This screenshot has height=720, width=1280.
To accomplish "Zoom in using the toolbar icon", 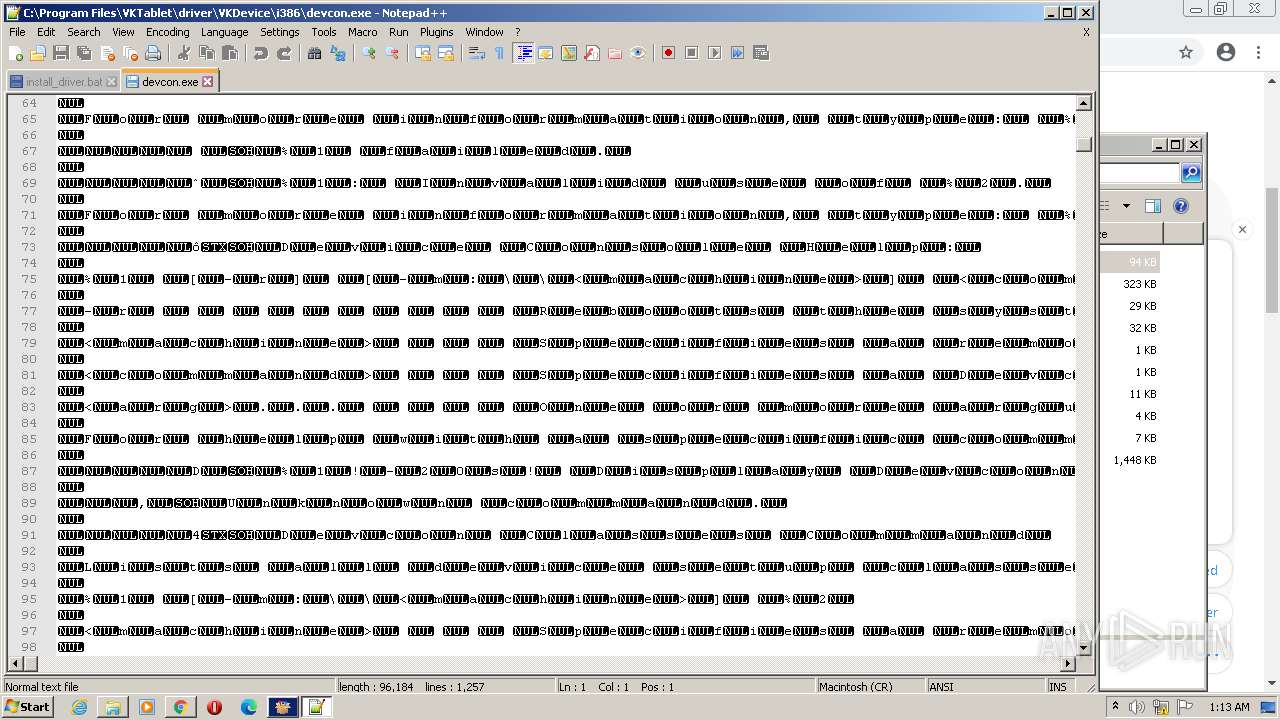I will pyautogui.click(x=369, y=53).
